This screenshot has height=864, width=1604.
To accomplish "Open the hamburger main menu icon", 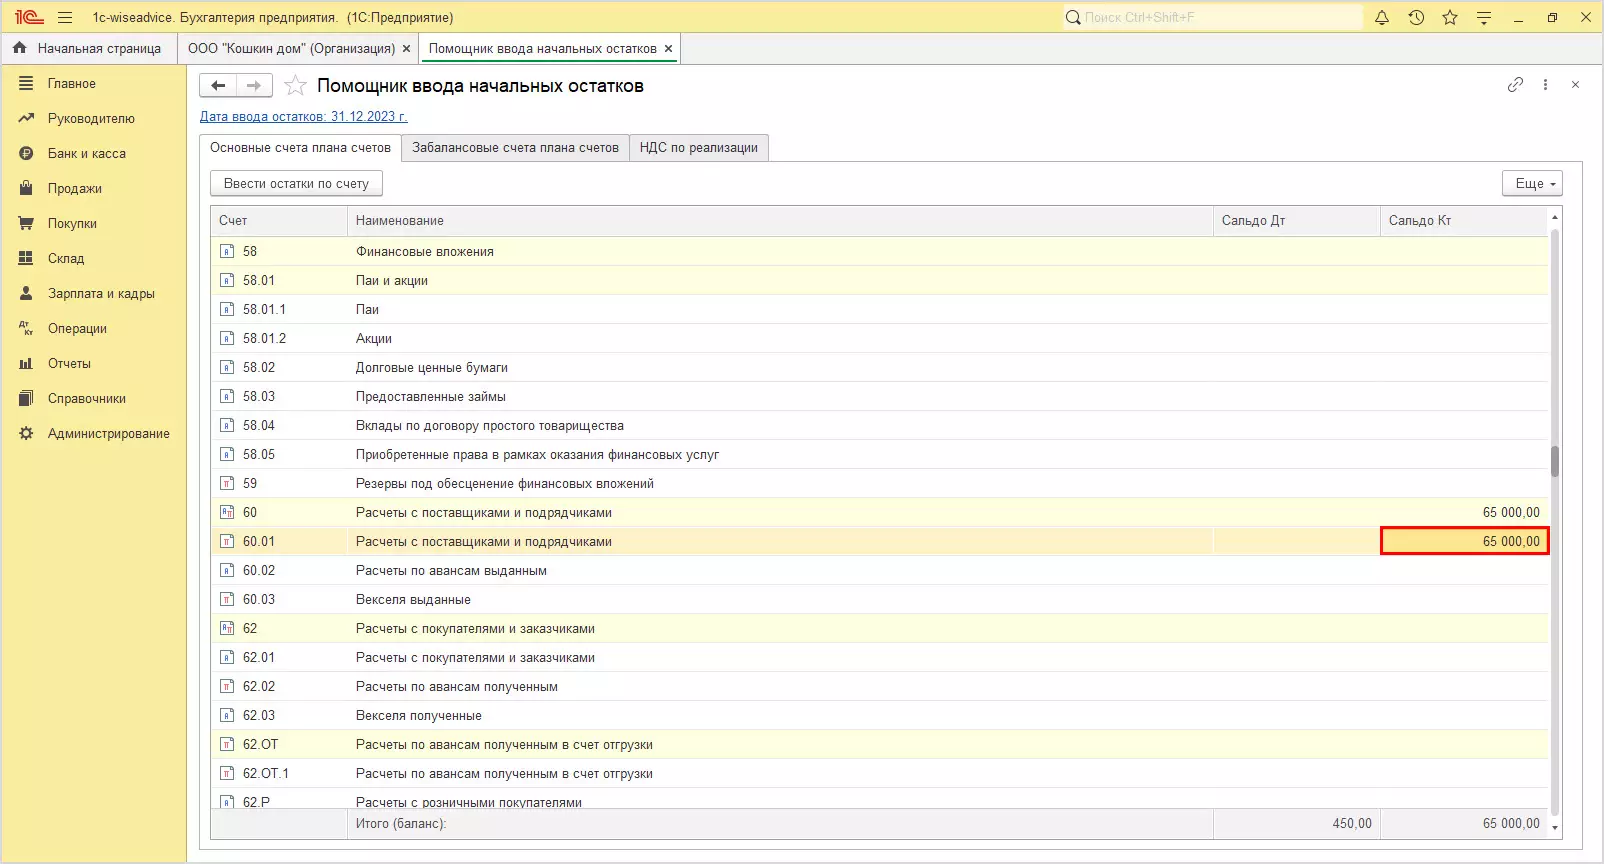I will tap(65, 17).
